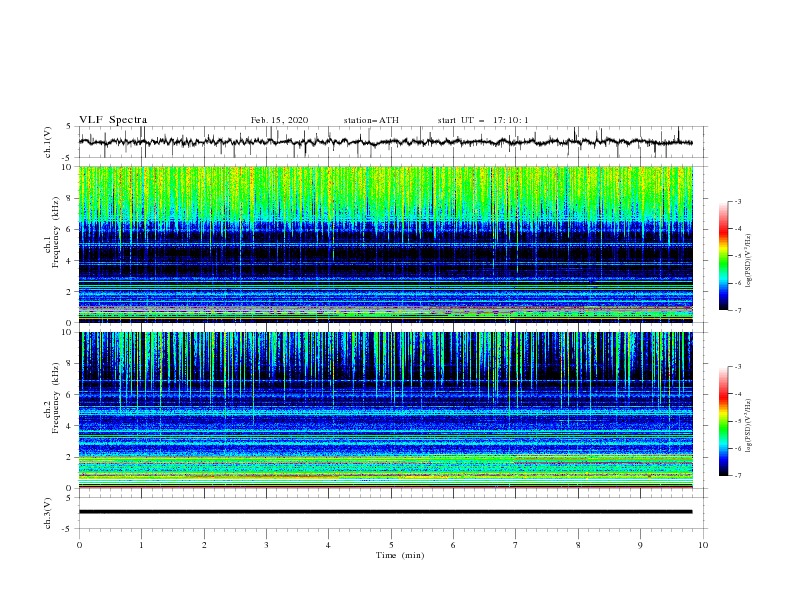
Task: Click the lower colorbar 'log(PSD)(V²/Hz)' label
Action: [x=749, y=426]
